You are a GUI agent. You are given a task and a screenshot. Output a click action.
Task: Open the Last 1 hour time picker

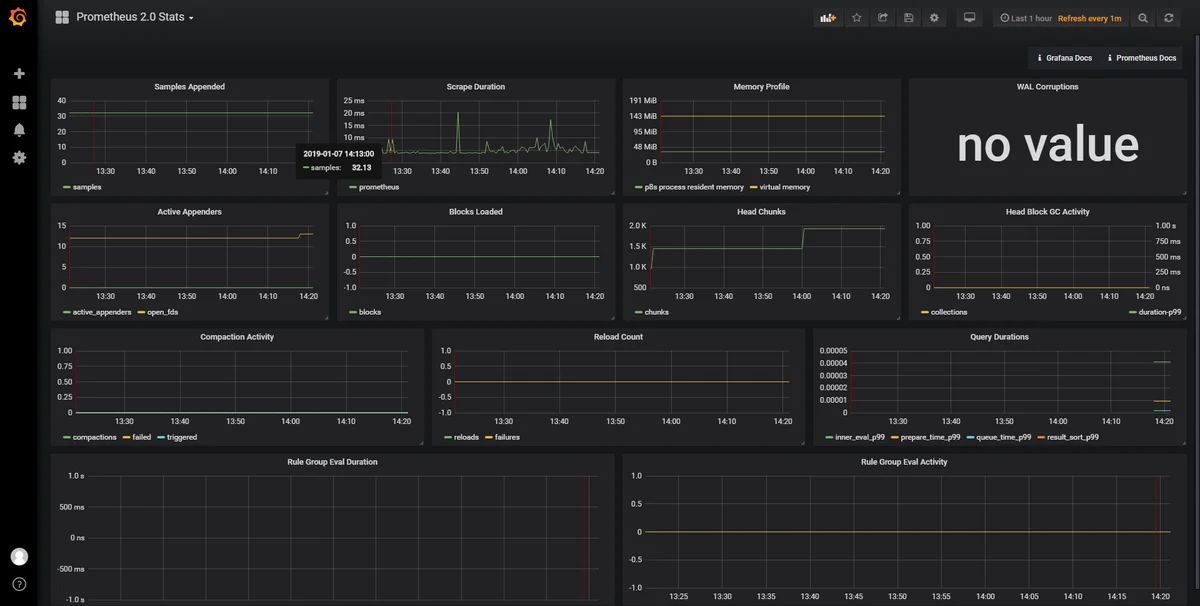pyautogui.click(x=1026, y=18)
